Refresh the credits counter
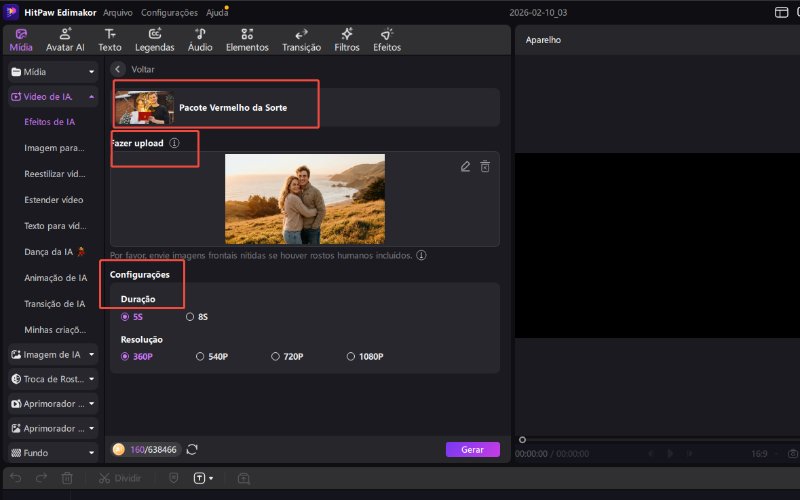 click(x=192, y=449)
